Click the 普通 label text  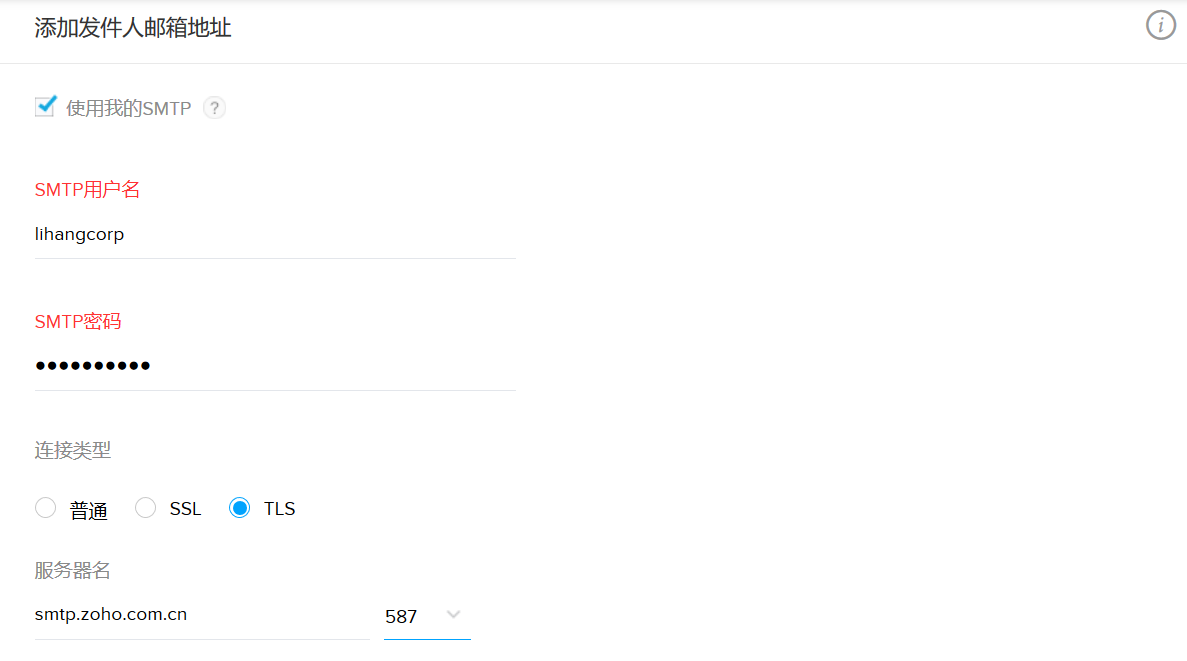(x=89, y=511)
